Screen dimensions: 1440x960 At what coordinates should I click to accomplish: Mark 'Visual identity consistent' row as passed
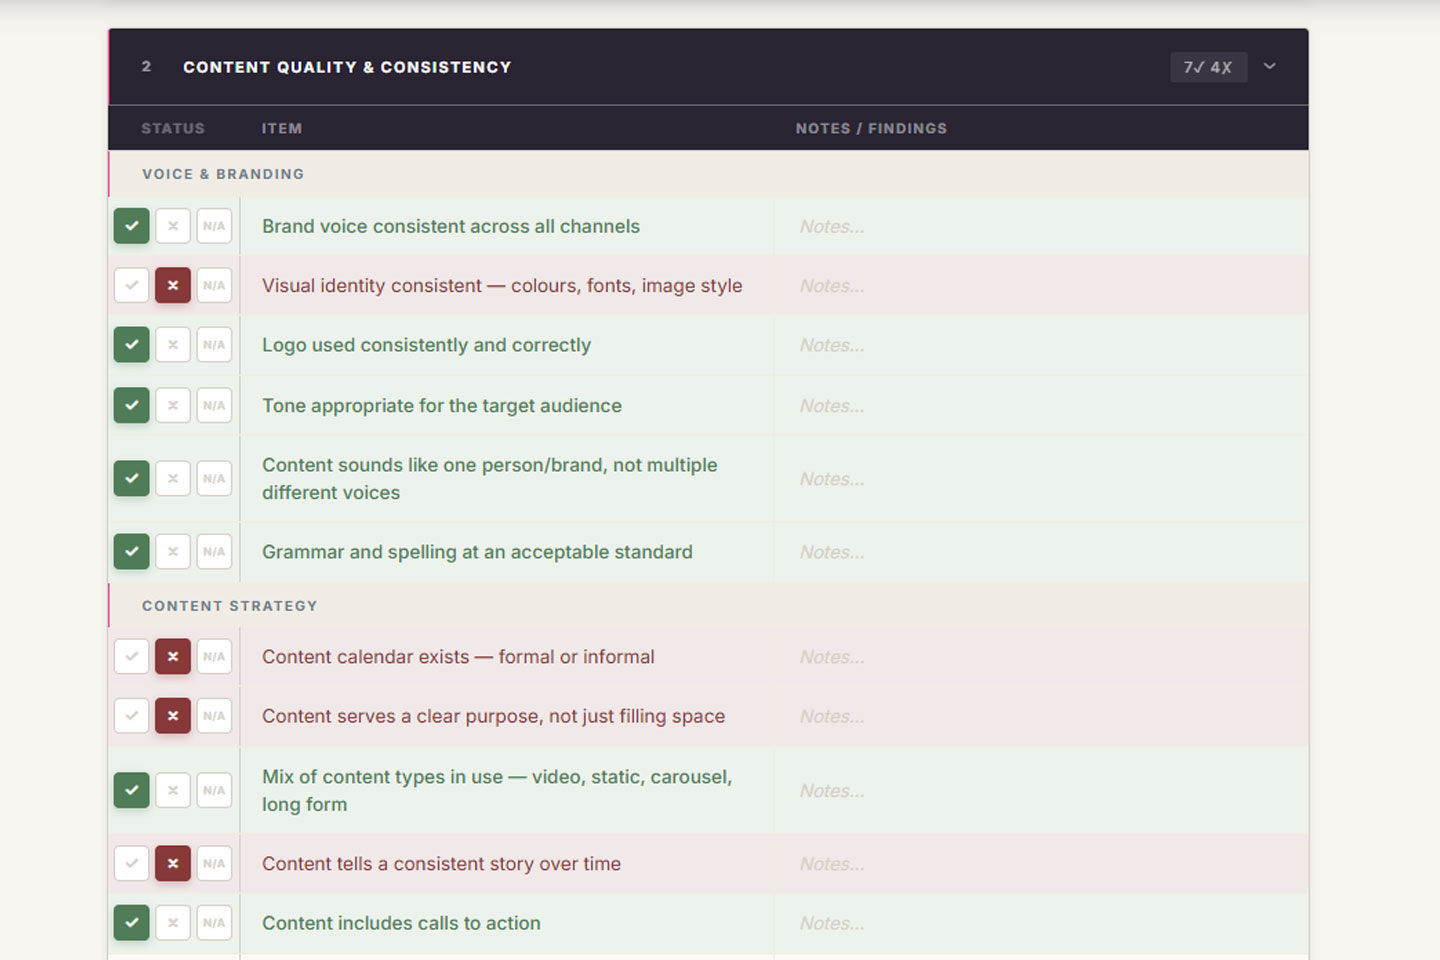tap(132, 285)
